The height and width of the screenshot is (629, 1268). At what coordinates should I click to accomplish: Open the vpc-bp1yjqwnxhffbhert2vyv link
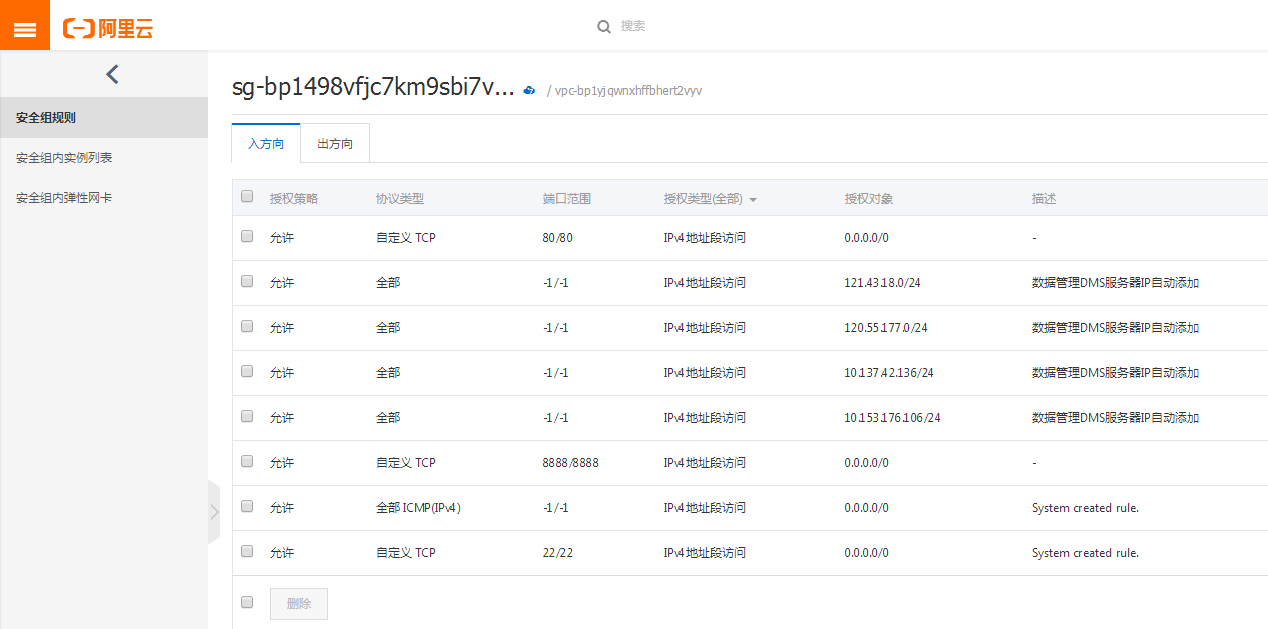(628, 91)
